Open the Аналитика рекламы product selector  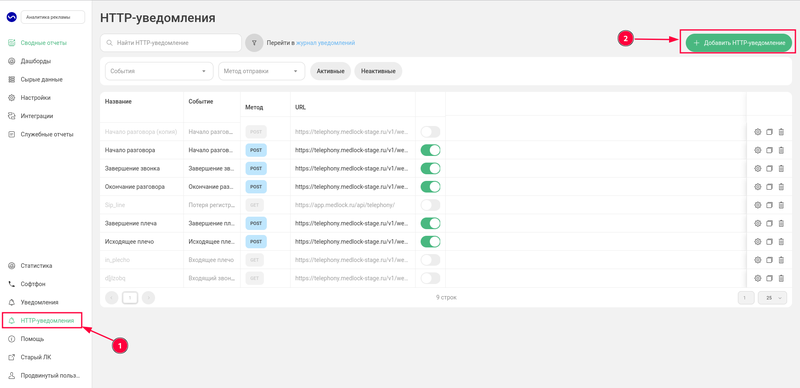[x=53, y=17]
